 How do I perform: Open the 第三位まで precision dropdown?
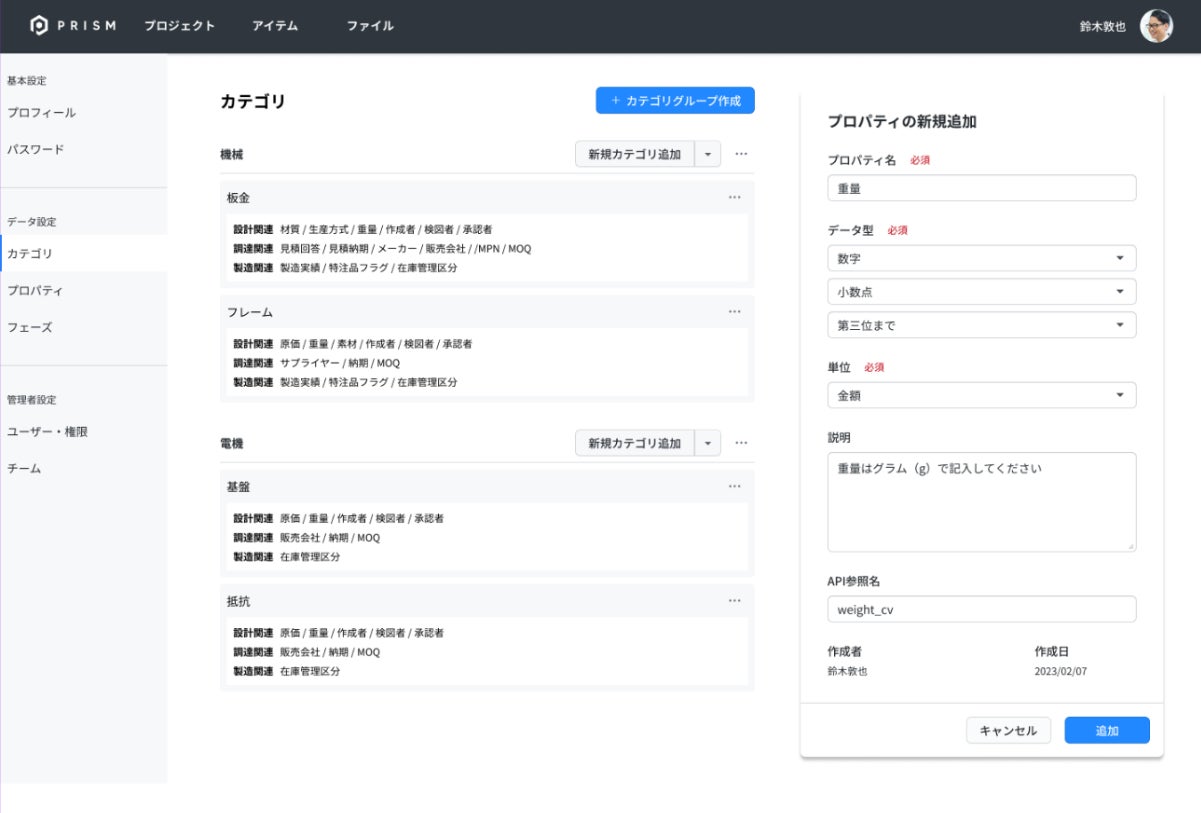coord(982,325)
